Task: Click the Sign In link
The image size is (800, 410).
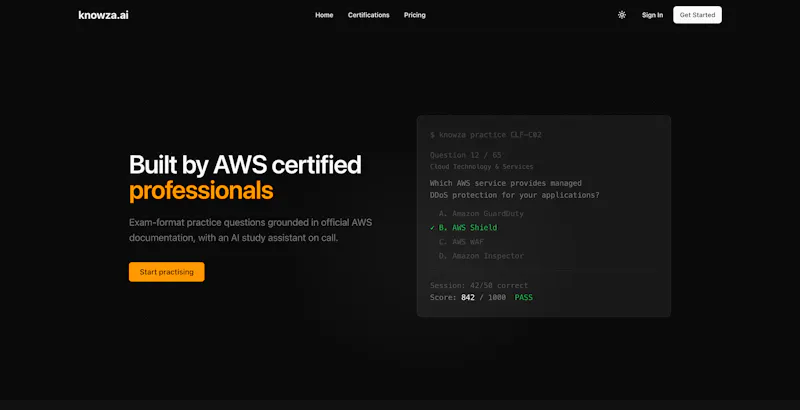Action: point(652,15)
